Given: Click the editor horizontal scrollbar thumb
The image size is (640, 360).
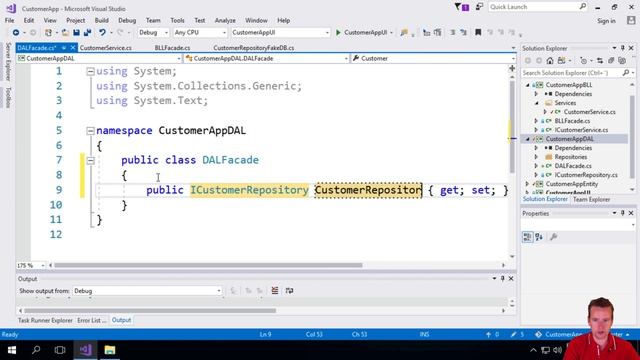Looking at the screenshot, I should 208,265.
